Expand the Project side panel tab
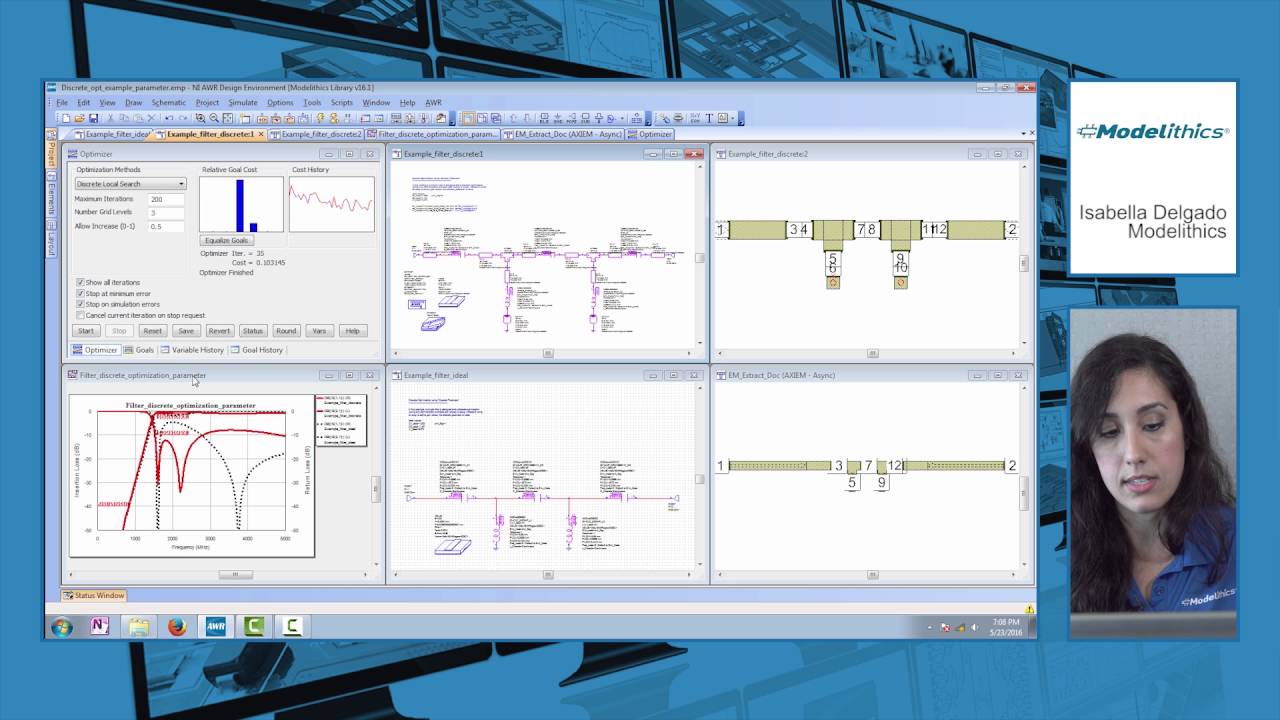Image resolution: width=1280 pixels, height=720 pixels. click(x=51, y=148)
